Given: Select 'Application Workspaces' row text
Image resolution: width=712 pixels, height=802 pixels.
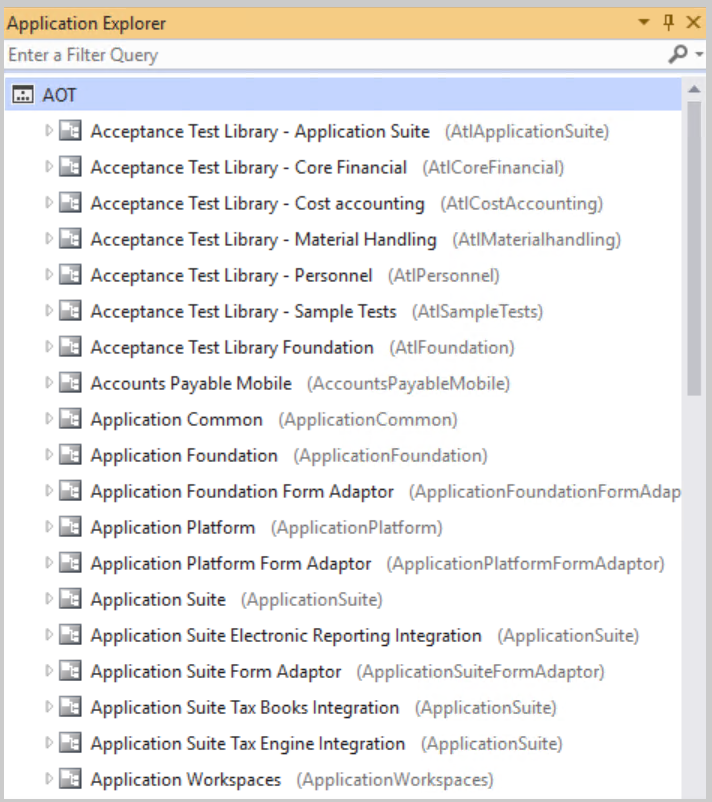Looking at the screenshot, I should 186,779.
